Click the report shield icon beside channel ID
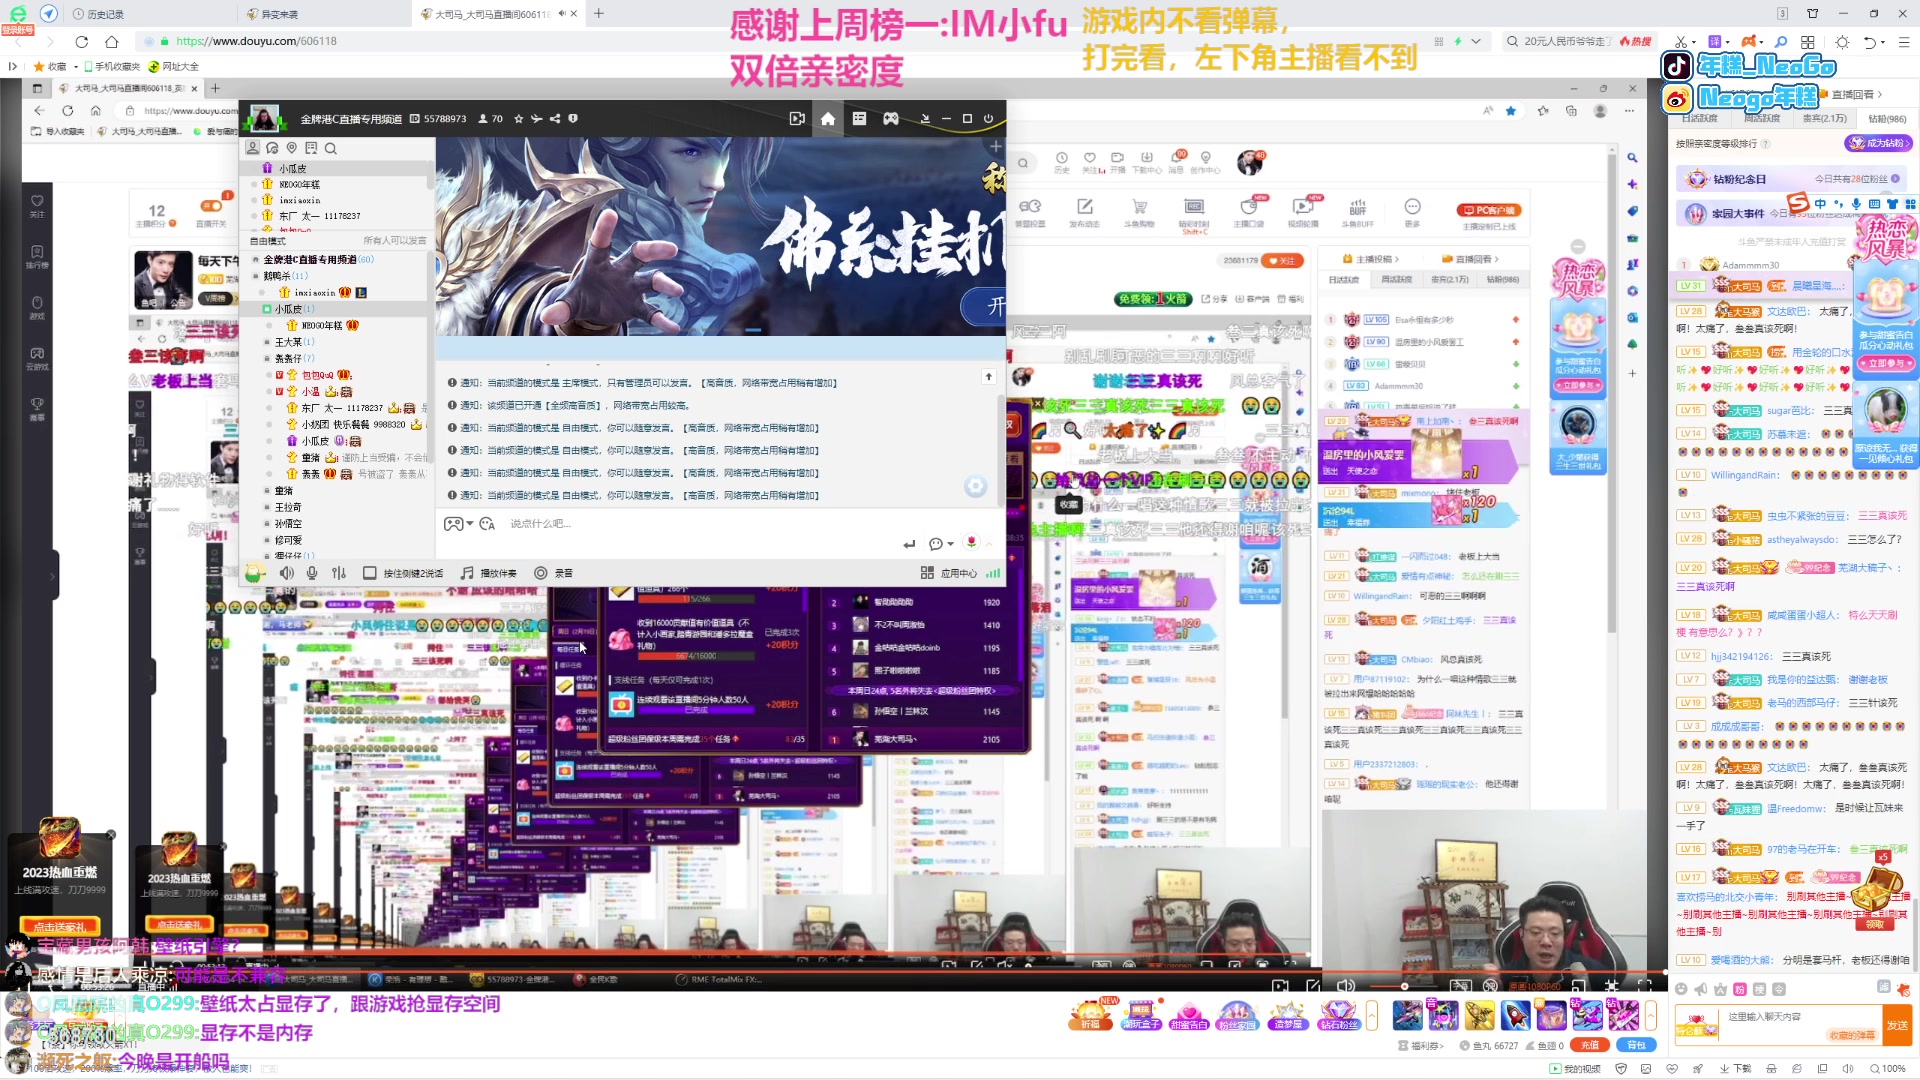The image size is (1920, 1080). (573, 119)
